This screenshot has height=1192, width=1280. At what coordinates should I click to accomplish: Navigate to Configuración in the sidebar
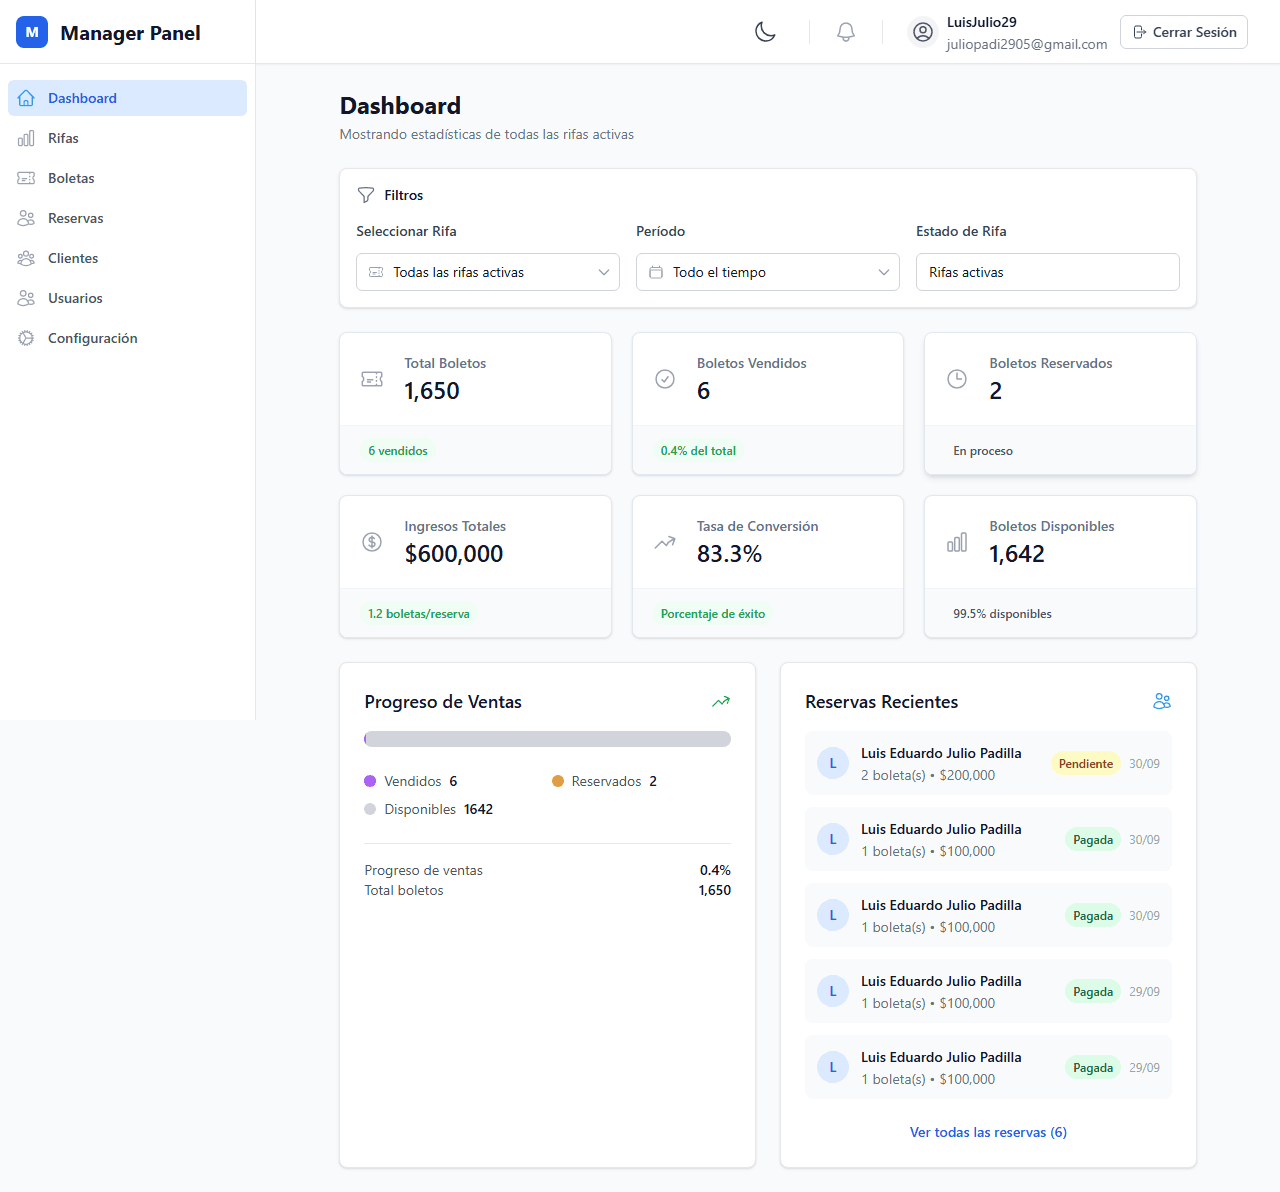click(x=92, y=338)
